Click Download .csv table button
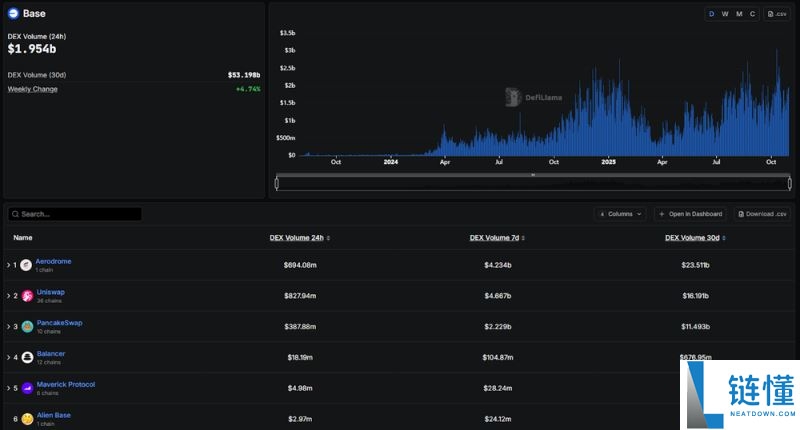The image size is (800, 430). point(762,214)
